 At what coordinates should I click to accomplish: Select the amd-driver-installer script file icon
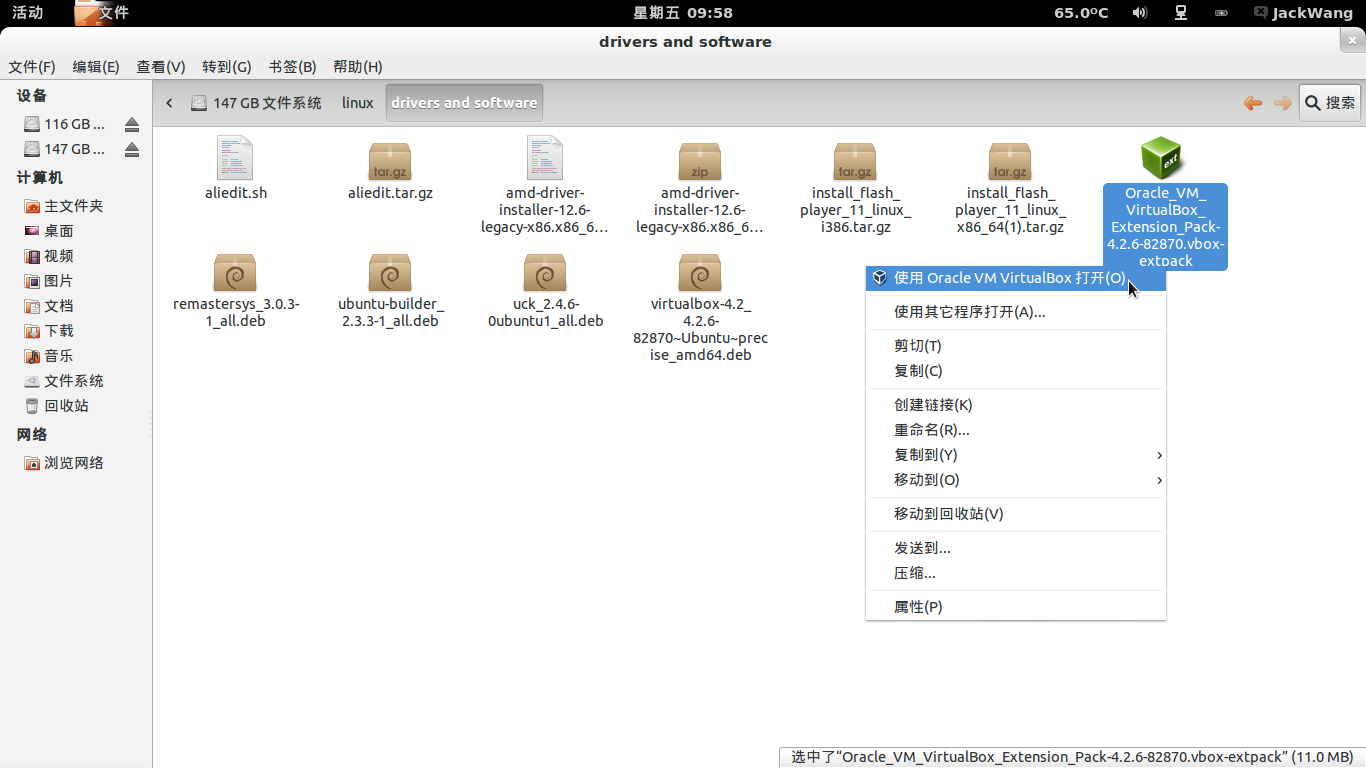coord(545,159)
